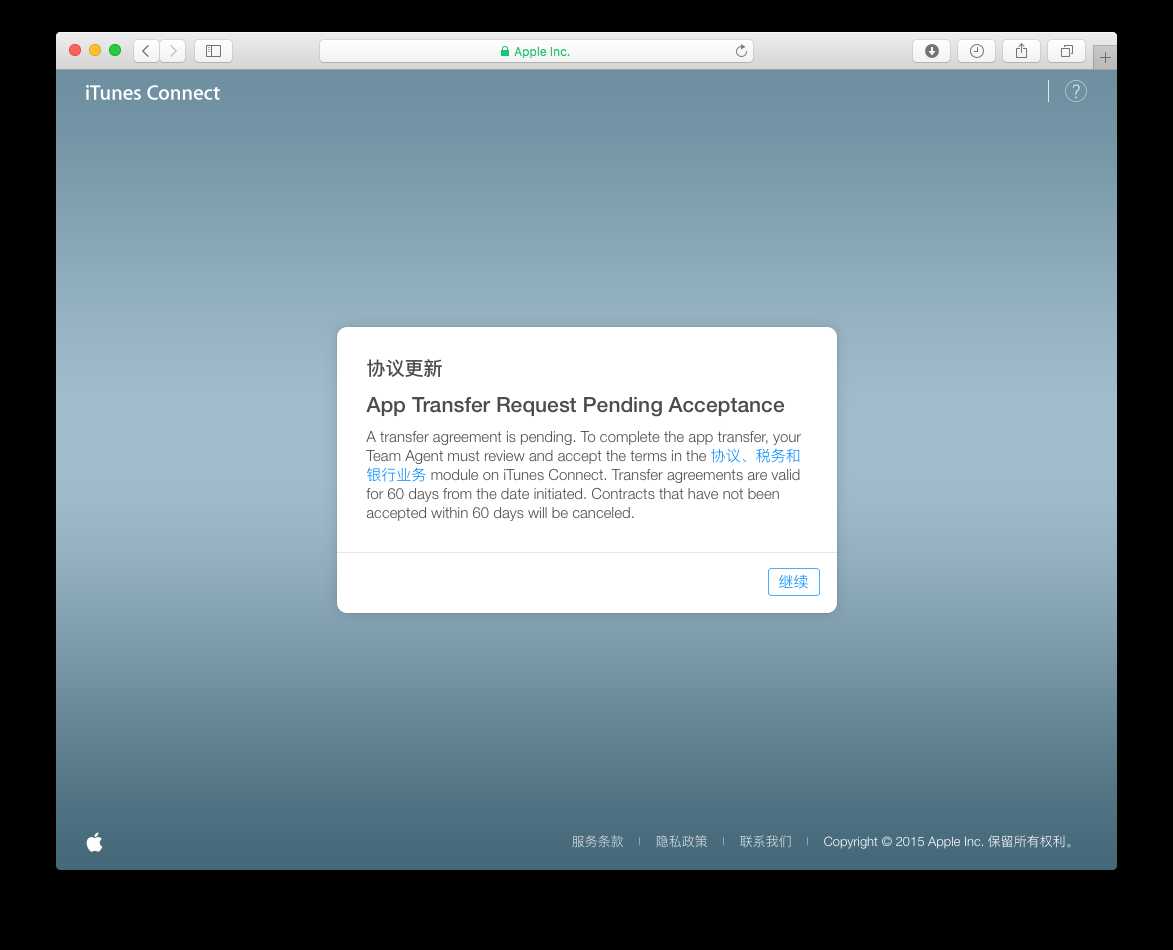Open the Share toolbar button
The width and height of the screenshot is (1173, 950).
1021,51
